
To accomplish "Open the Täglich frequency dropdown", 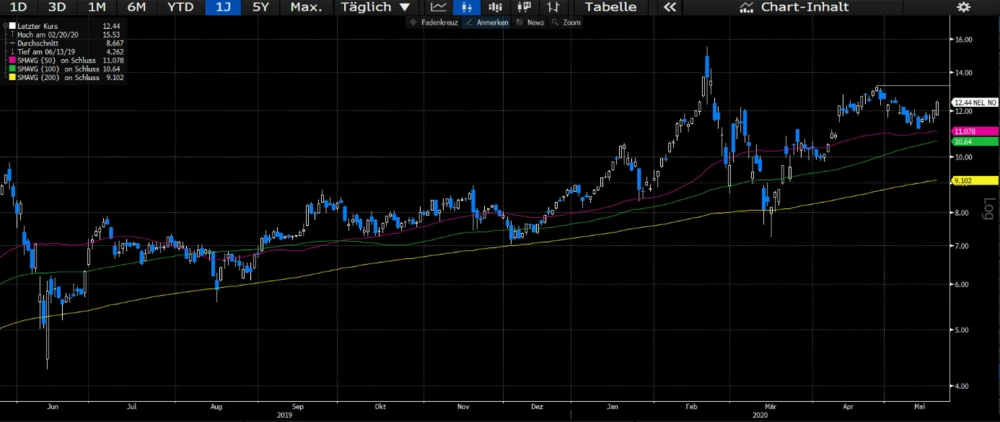I will click(375, 7).
